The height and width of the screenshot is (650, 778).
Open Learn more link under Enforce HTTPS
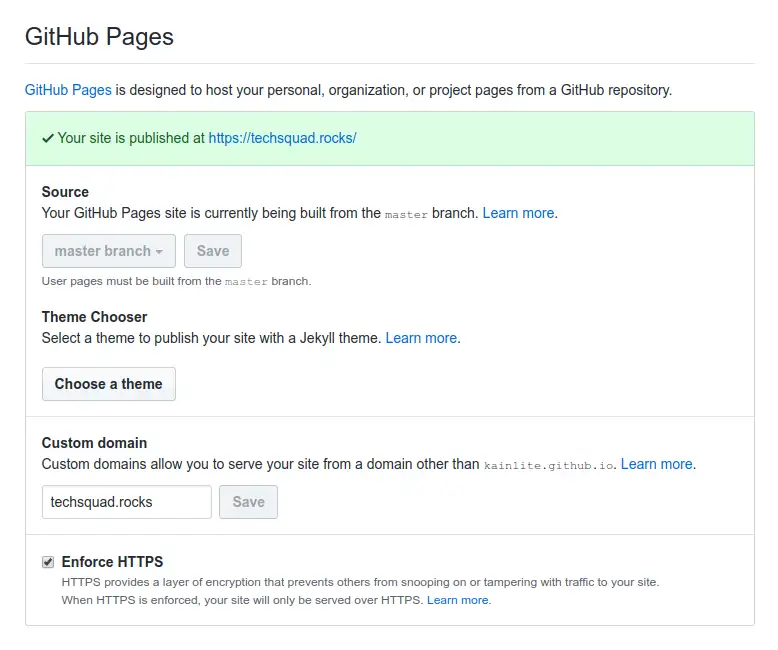tap(458, 600)
